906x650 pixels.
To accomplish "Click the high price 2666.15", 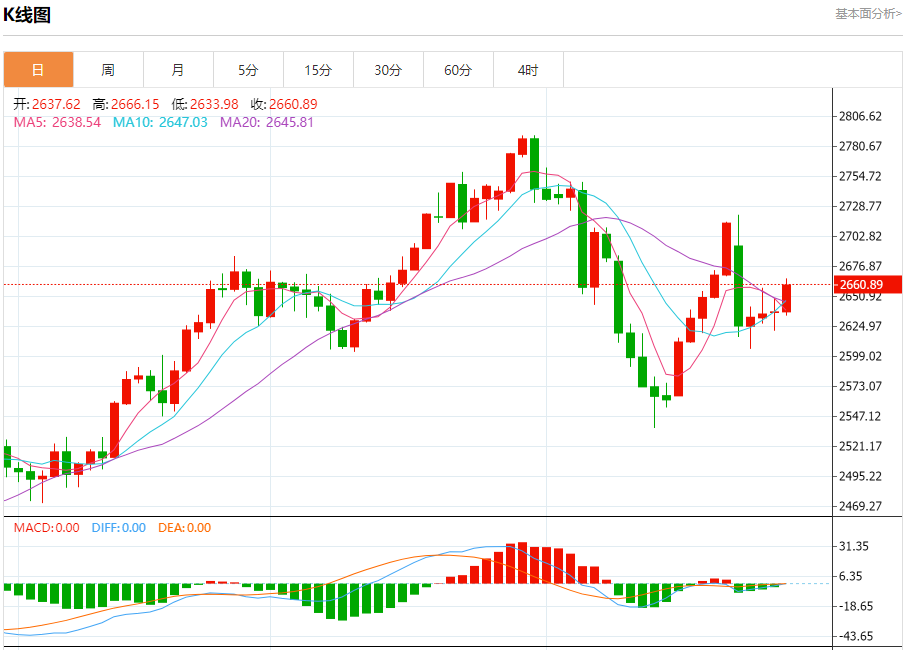I will point(135,104).
